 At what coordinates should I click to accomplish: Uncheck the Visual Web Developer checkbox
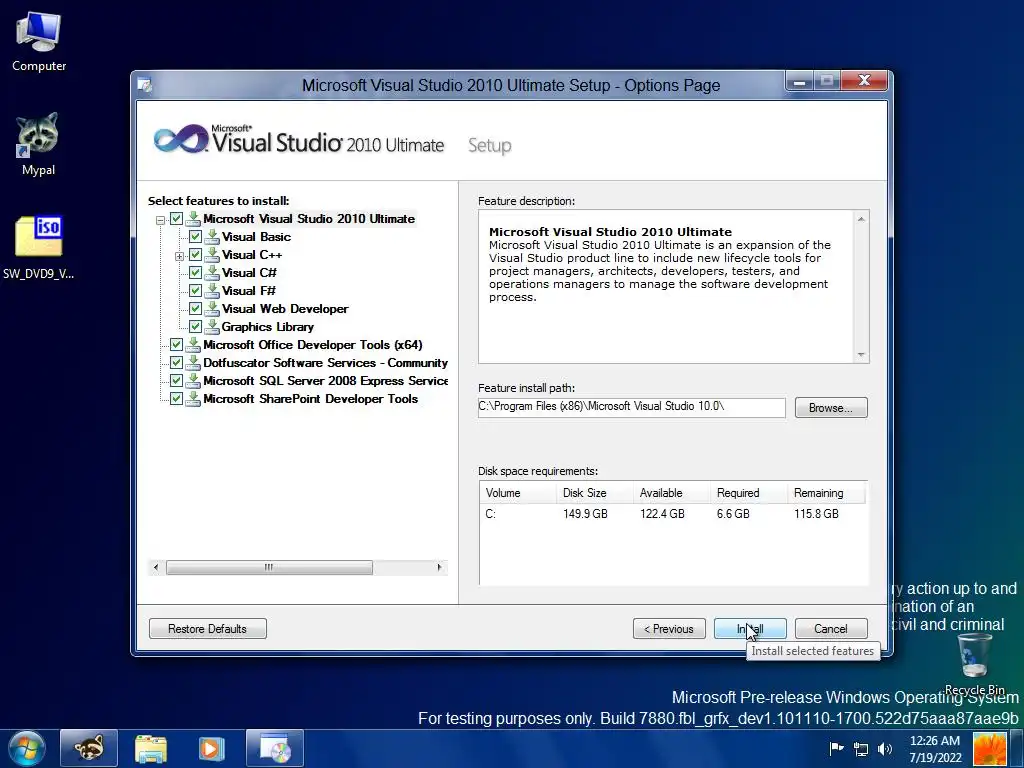click(195, 308)
